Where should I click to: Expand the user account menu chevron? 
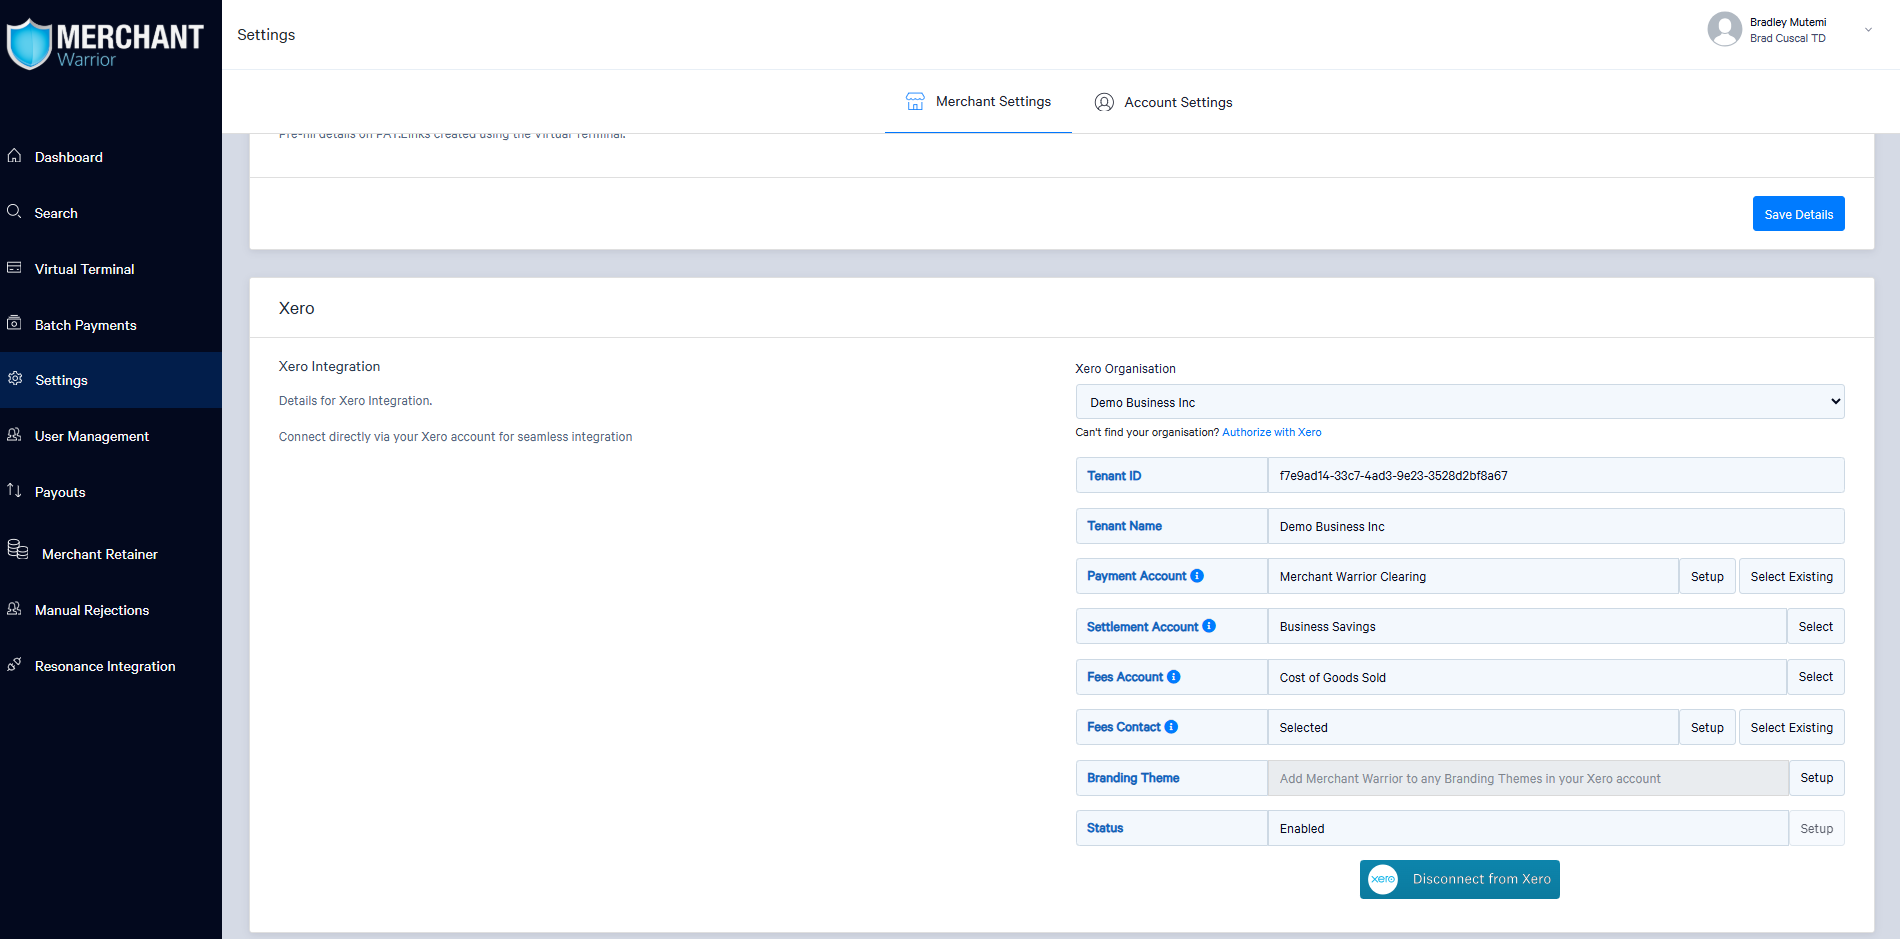(1868, 30)
